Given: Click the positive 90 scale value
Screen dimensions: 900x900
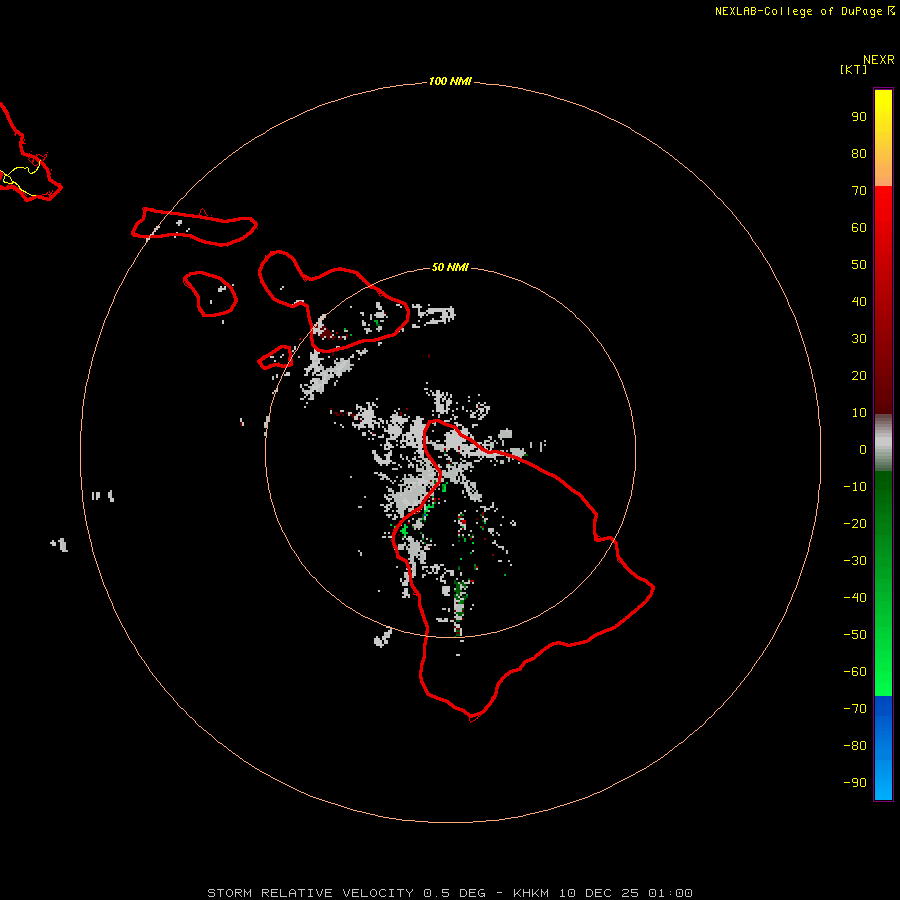Looking at the screenshot, I should pyautogui.click(x=859, y=117).
